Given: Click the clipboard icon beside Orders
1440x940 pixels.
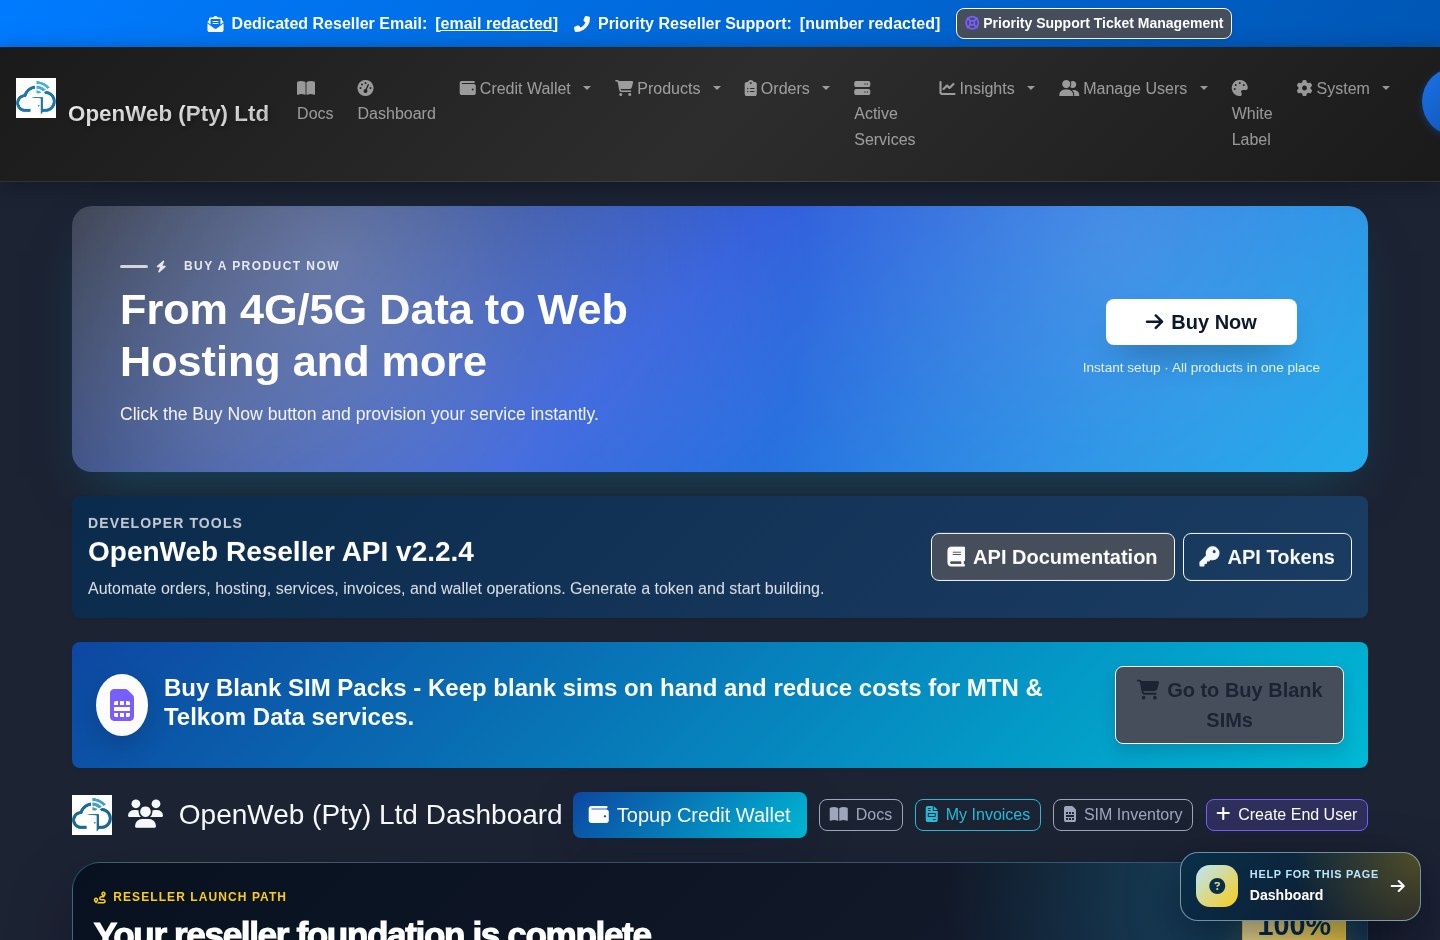Looking at the screenshot, I should coord(750,88).
